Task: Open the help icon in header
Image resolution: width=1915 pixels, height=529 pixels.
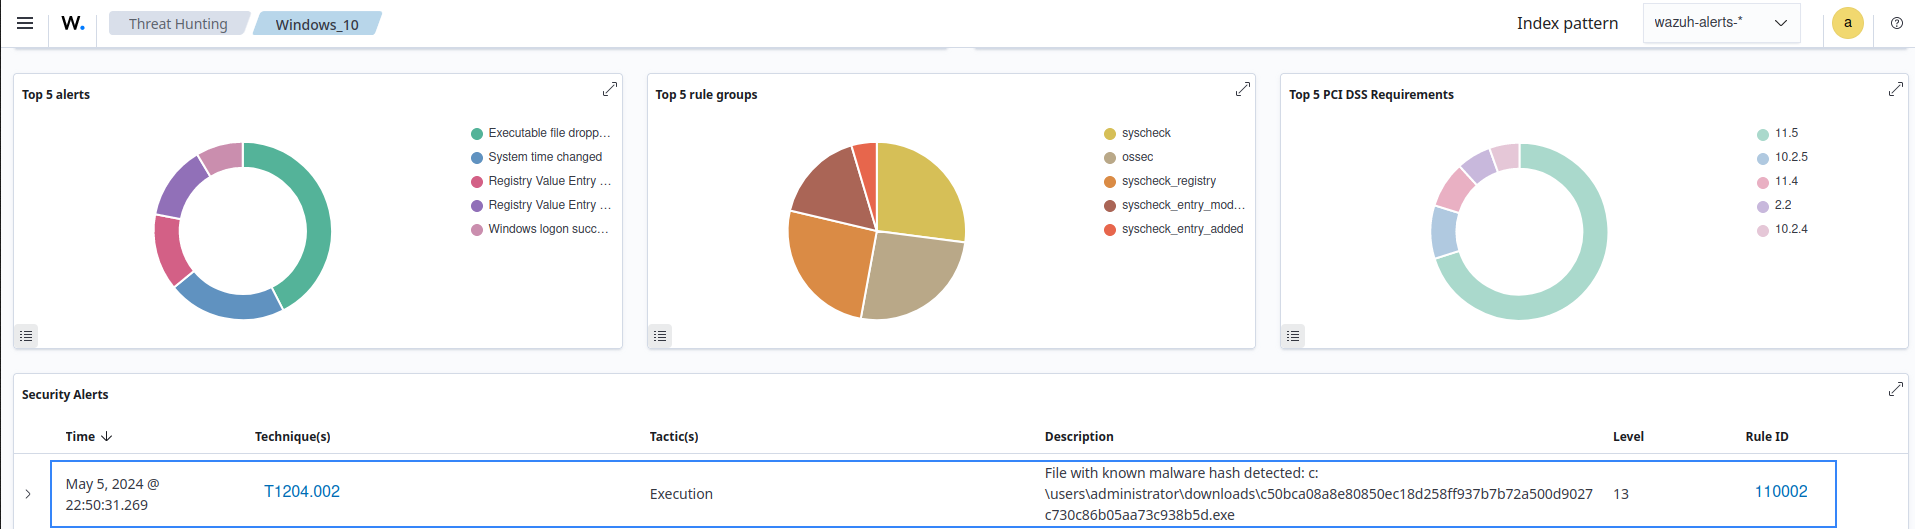Action: (x=1896, y=23)
